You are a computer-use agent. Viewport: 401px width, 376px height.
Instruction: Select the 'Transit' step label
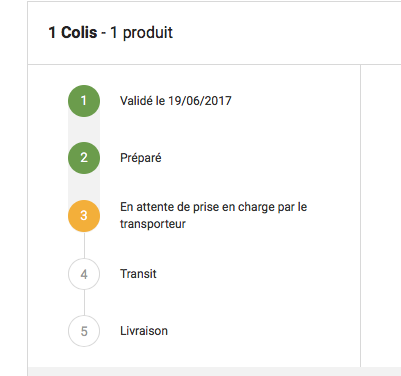[138, 274]
